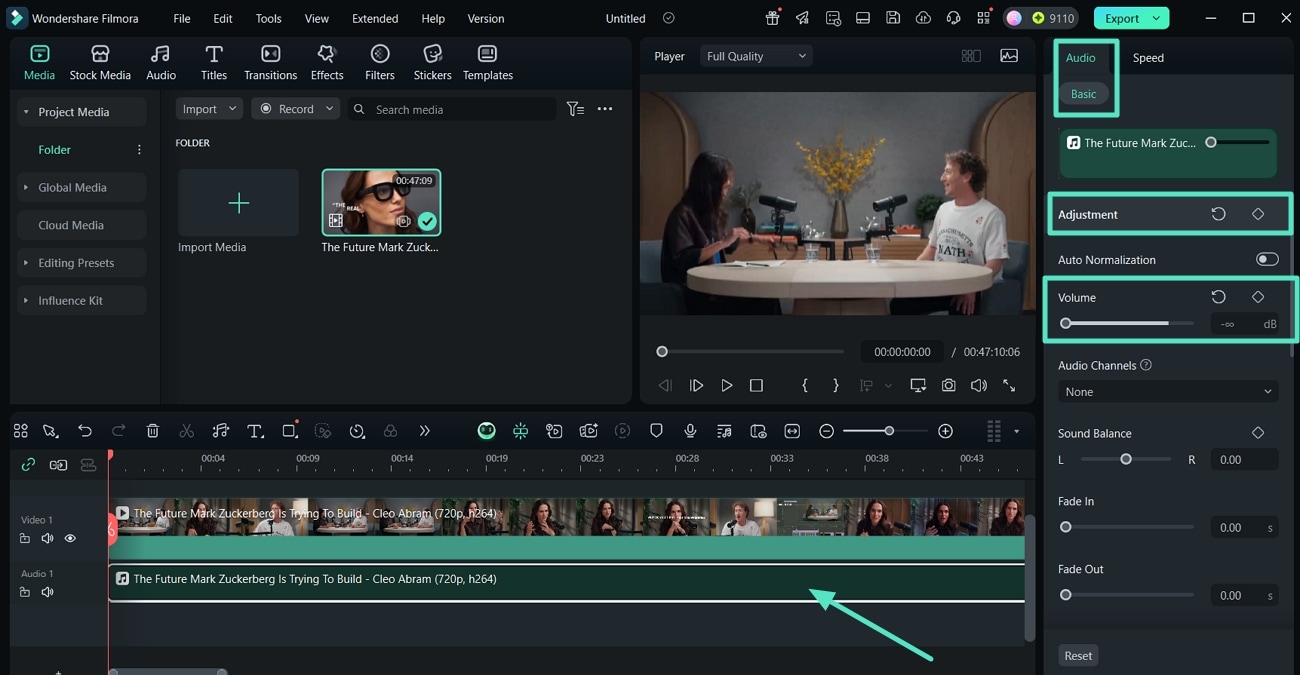Zoom out the timeline with minus icon

point(826,431)
